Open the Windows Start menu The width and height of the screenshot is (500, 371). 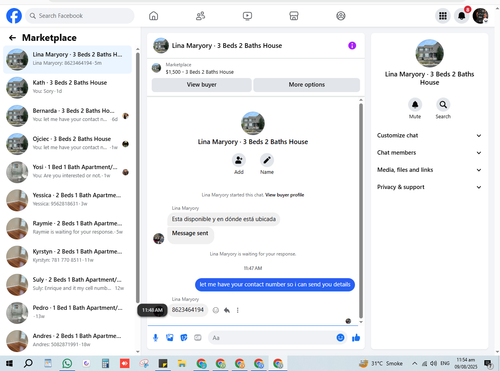coord(9,363)
